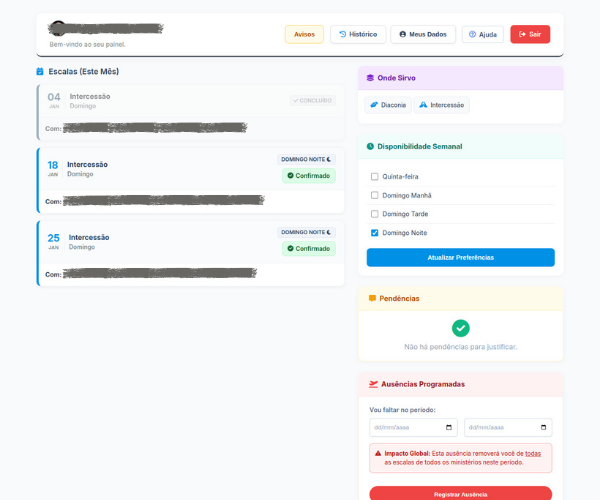Click the warning triangle in Impacto Global notice
Screen dimensions: 600x500
pyautogui.click(x=377, y=453)
